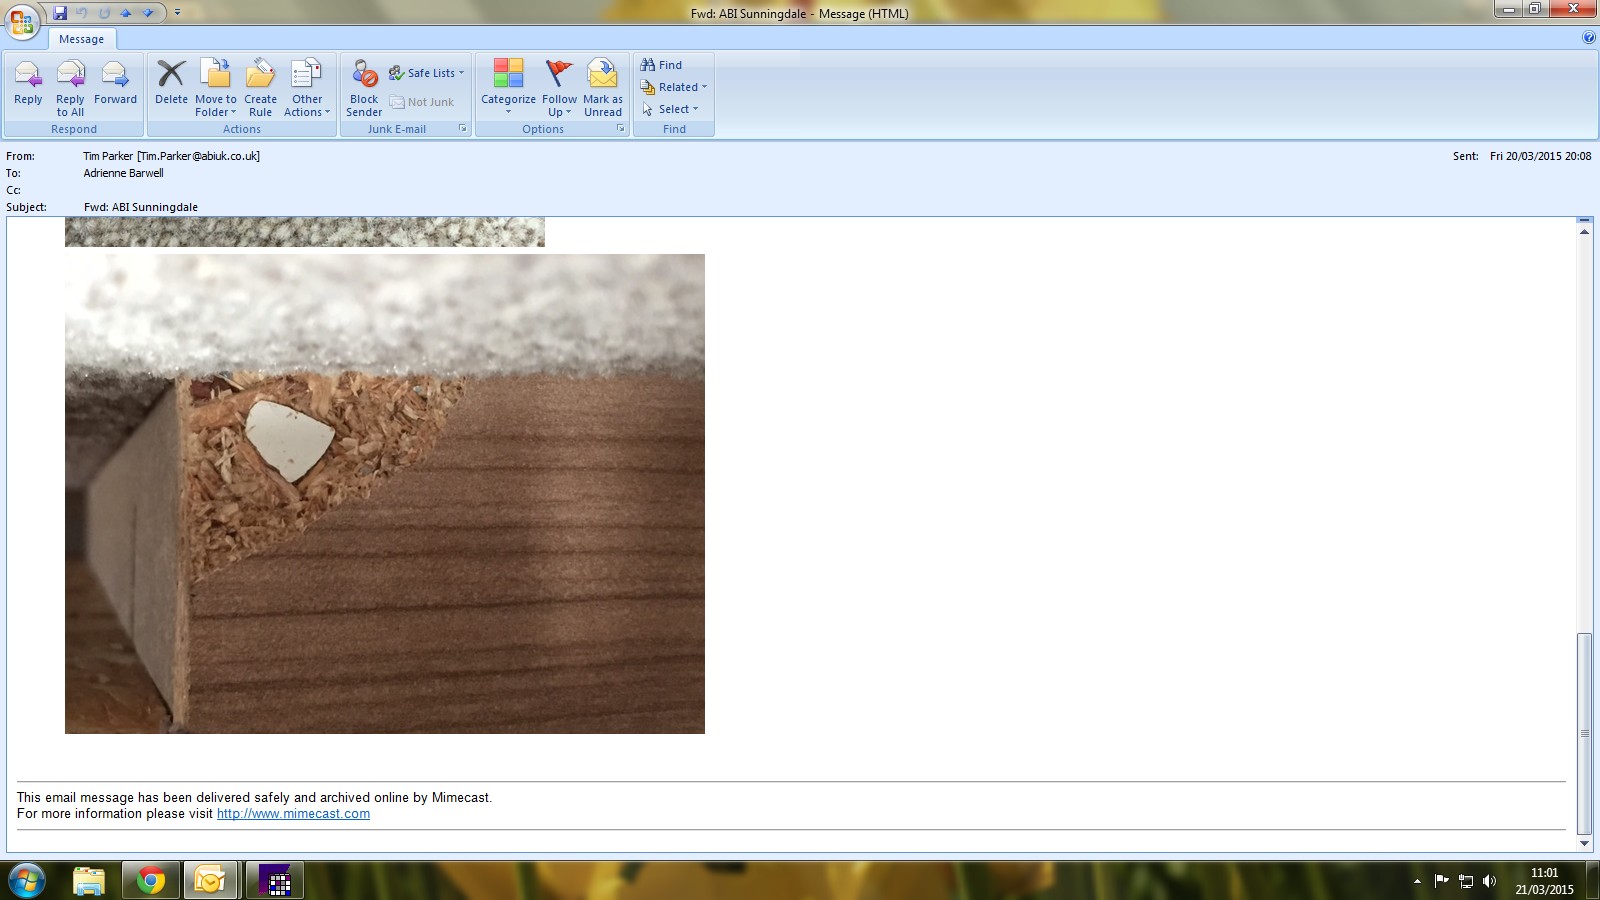
Task: Open the mimecast.com hyperlink
Action: (x=293, y=814)
